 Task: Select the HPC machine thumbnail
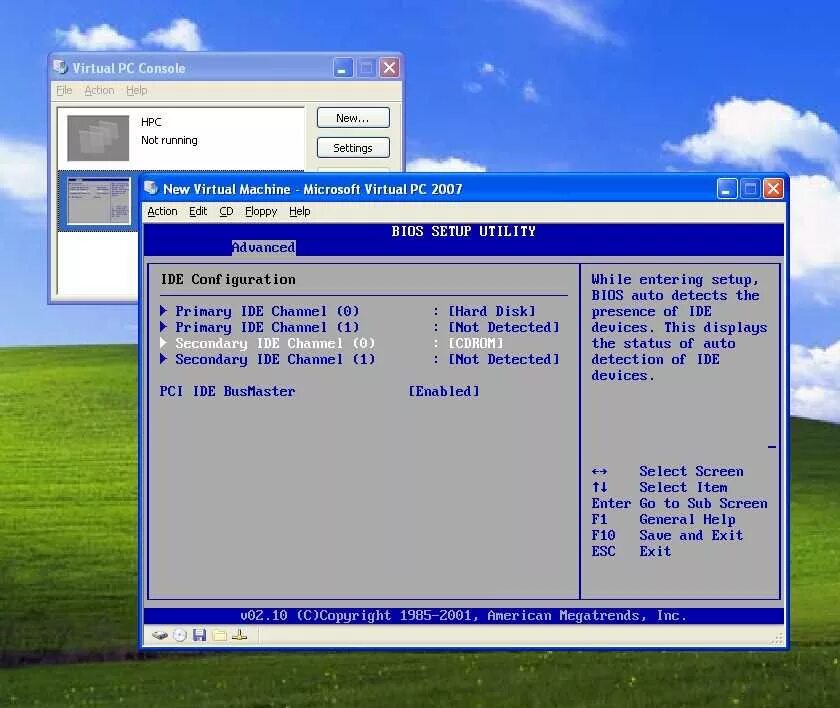(x=98, y=138)
